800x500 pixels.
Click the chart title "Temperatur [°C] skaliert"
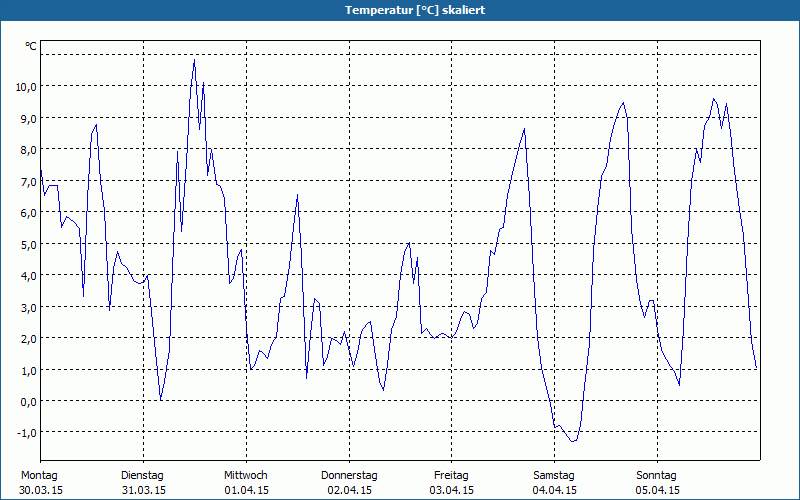point(400,10)
